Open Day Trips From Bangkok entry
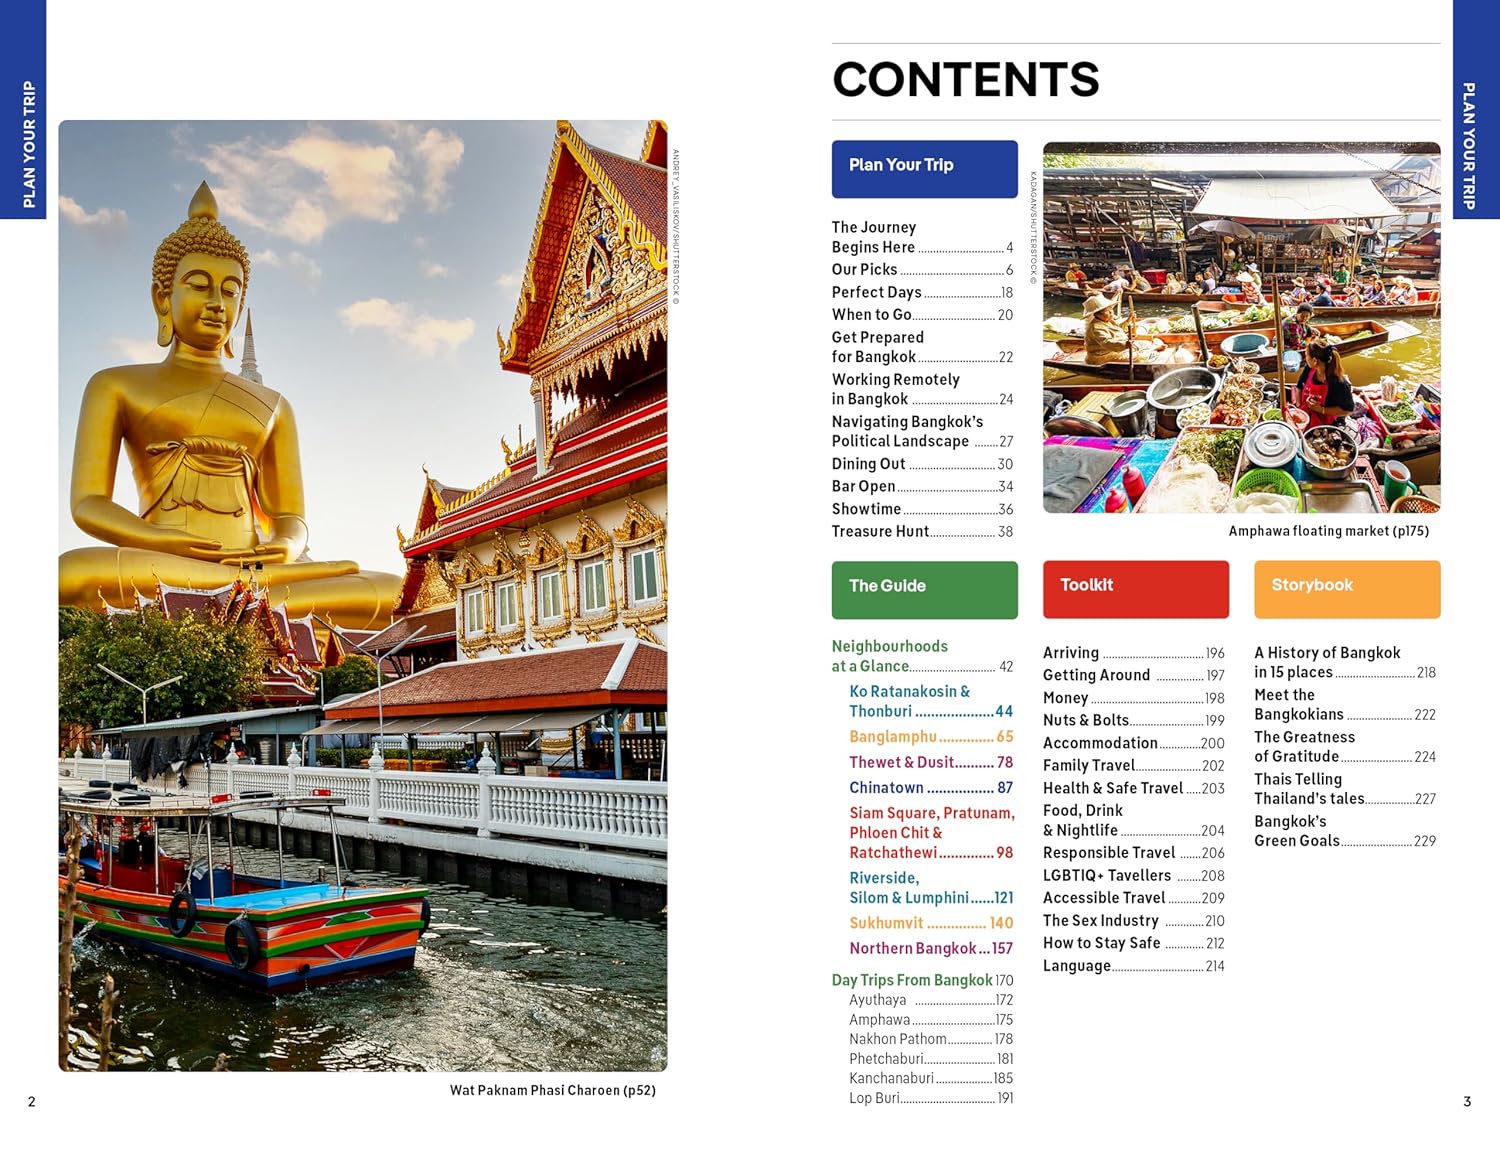Viewport: 1500px width, 1154px height. point(921,980)
